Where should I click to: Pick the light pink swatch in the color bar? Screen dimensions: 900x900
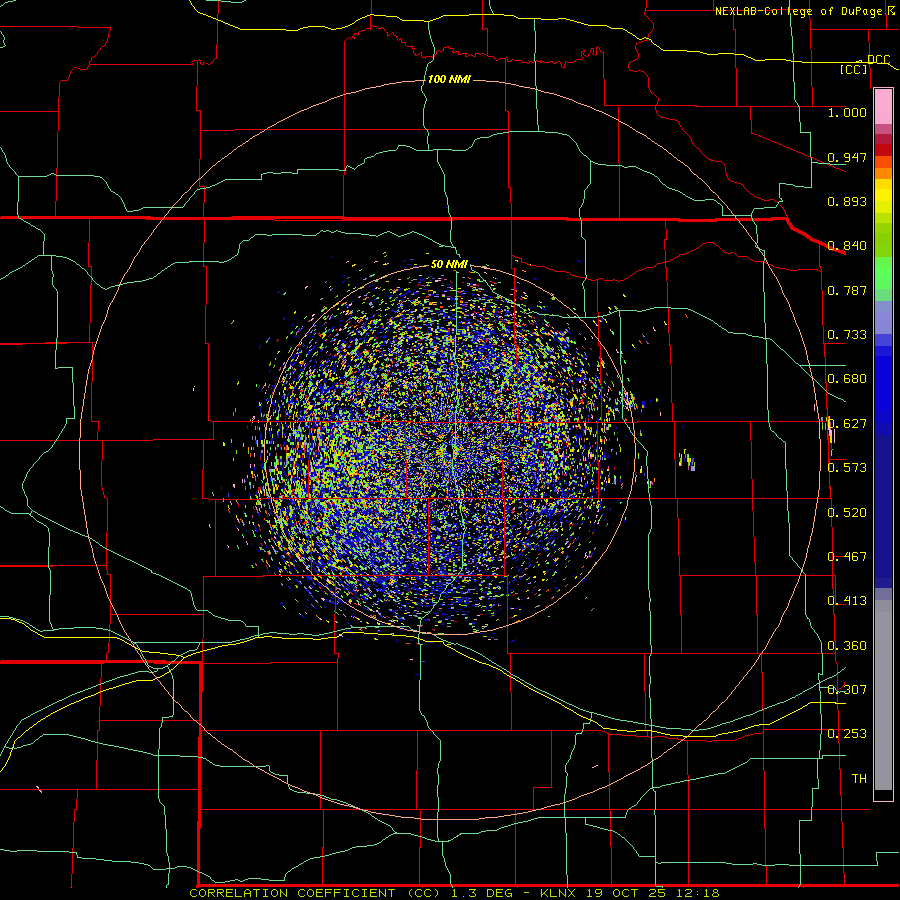point(883,106)
